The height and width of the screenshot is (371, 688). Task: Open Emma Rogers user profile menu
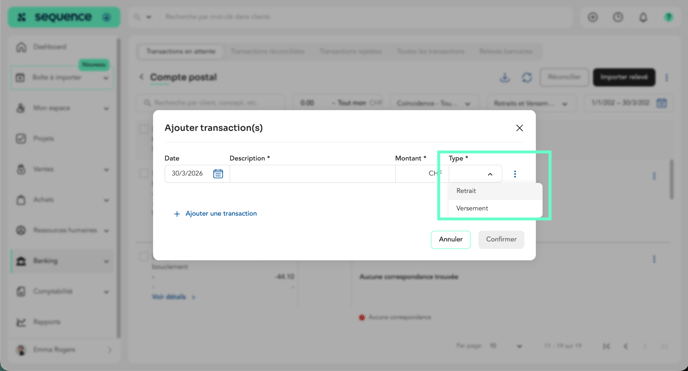click(x=64, y=350)
